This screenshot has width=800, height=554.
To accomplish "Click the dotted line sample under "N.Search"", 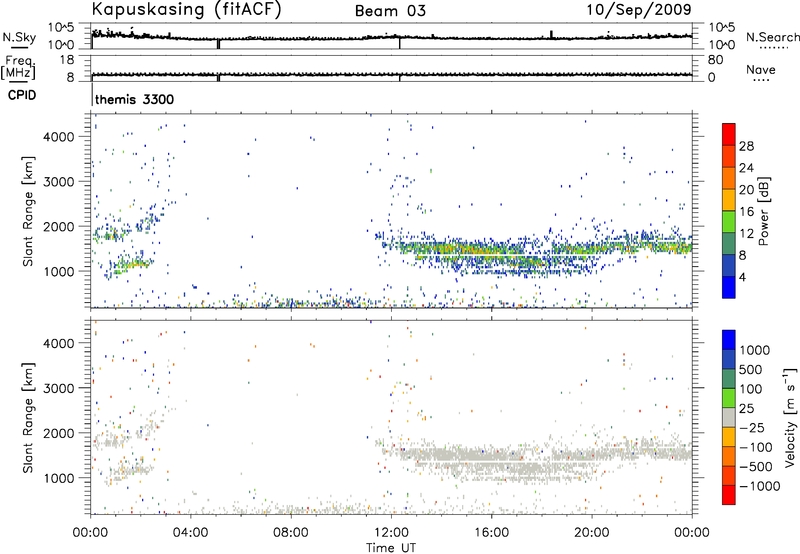I will click(773, 48).
